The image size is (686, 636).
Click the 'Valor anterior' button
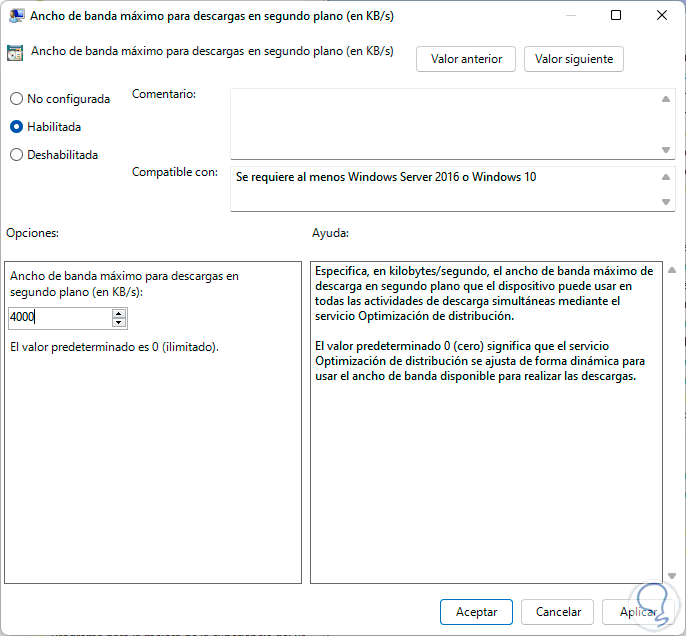pos(466,59)
